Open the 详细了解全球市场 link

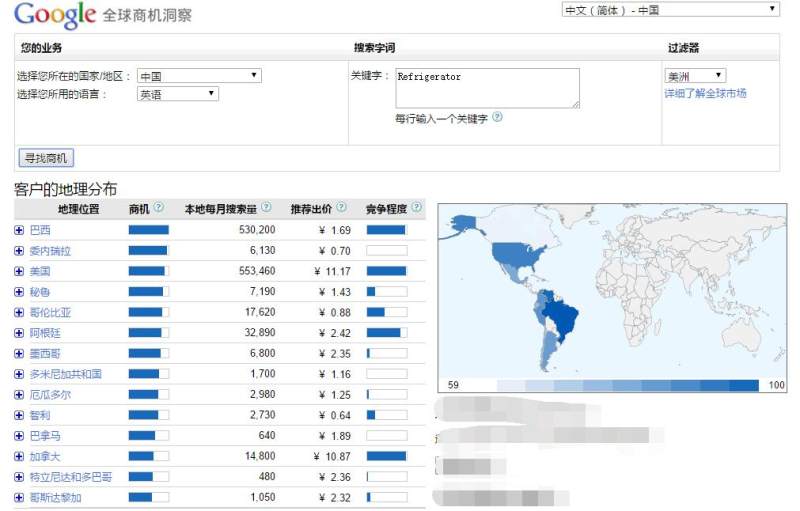coord(705,94)
